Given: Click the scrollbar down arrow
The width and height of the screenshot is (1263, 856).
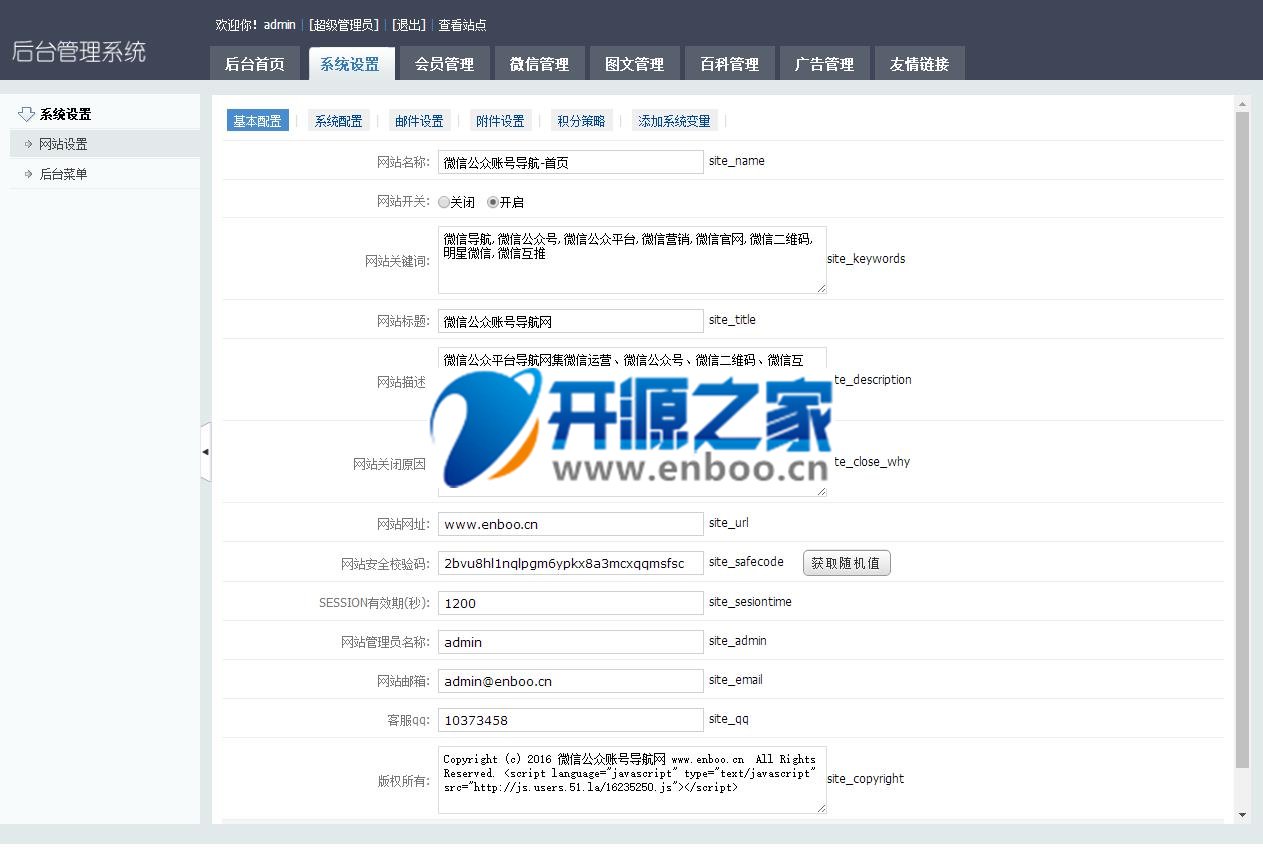Looking at the screenshot, I should coord(1243,815).
